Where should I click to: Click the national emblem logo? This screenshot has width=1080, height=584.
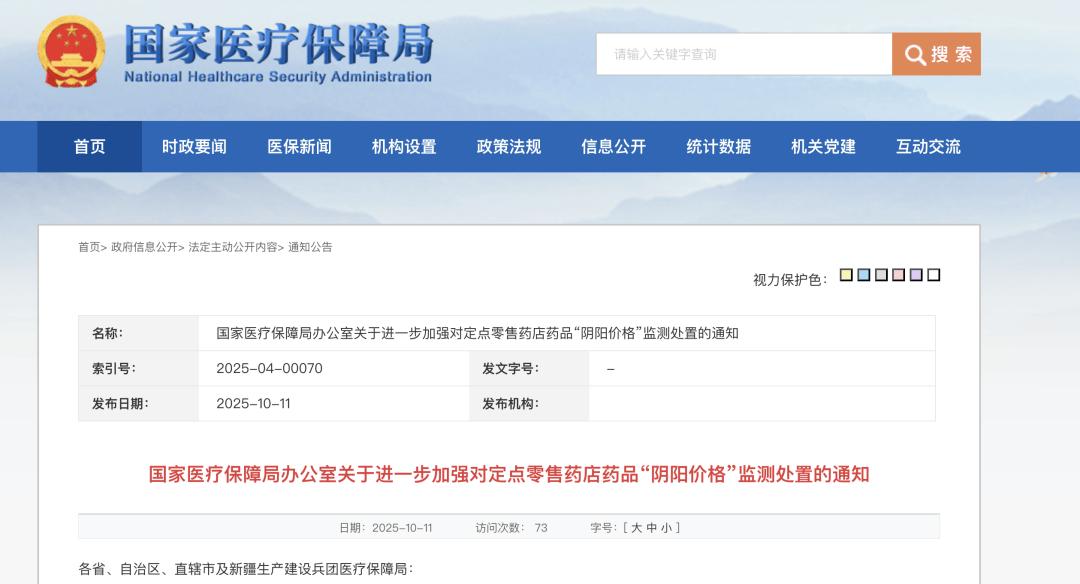[x=71, y=52]
